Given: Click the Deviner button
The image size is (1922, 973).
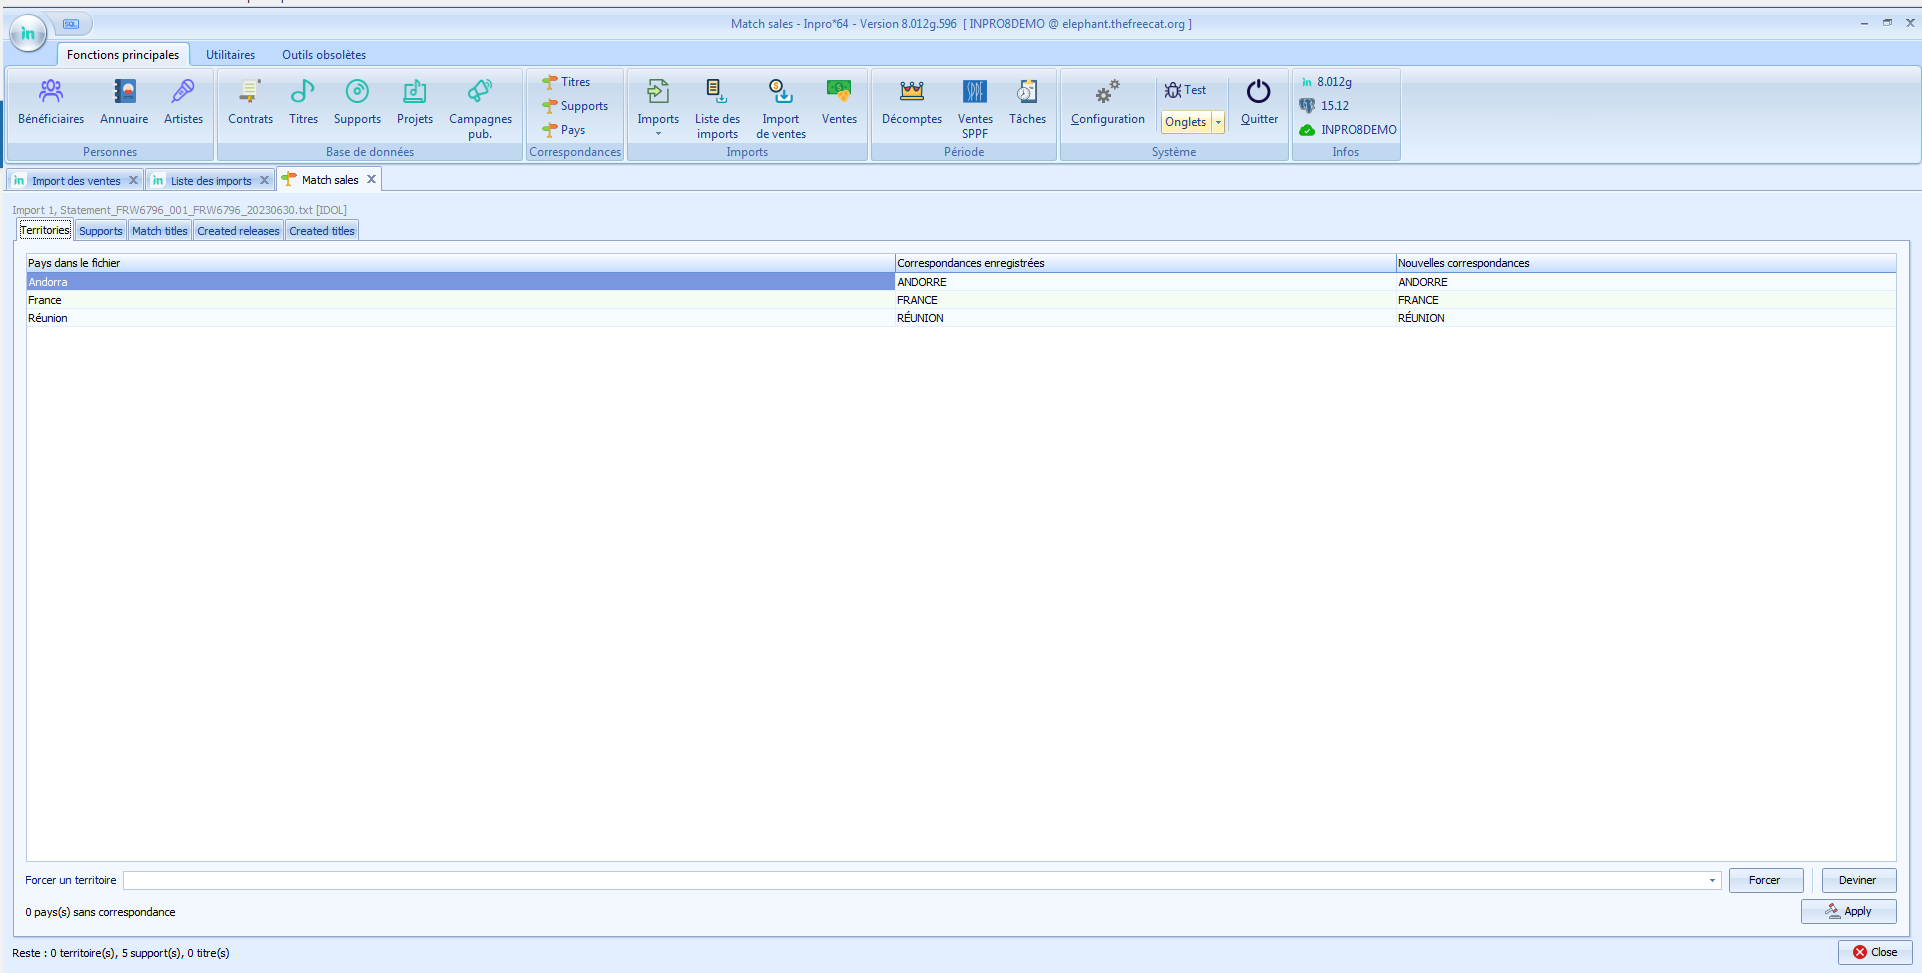Looking at the screenshot, I should tap(1857, 880).
